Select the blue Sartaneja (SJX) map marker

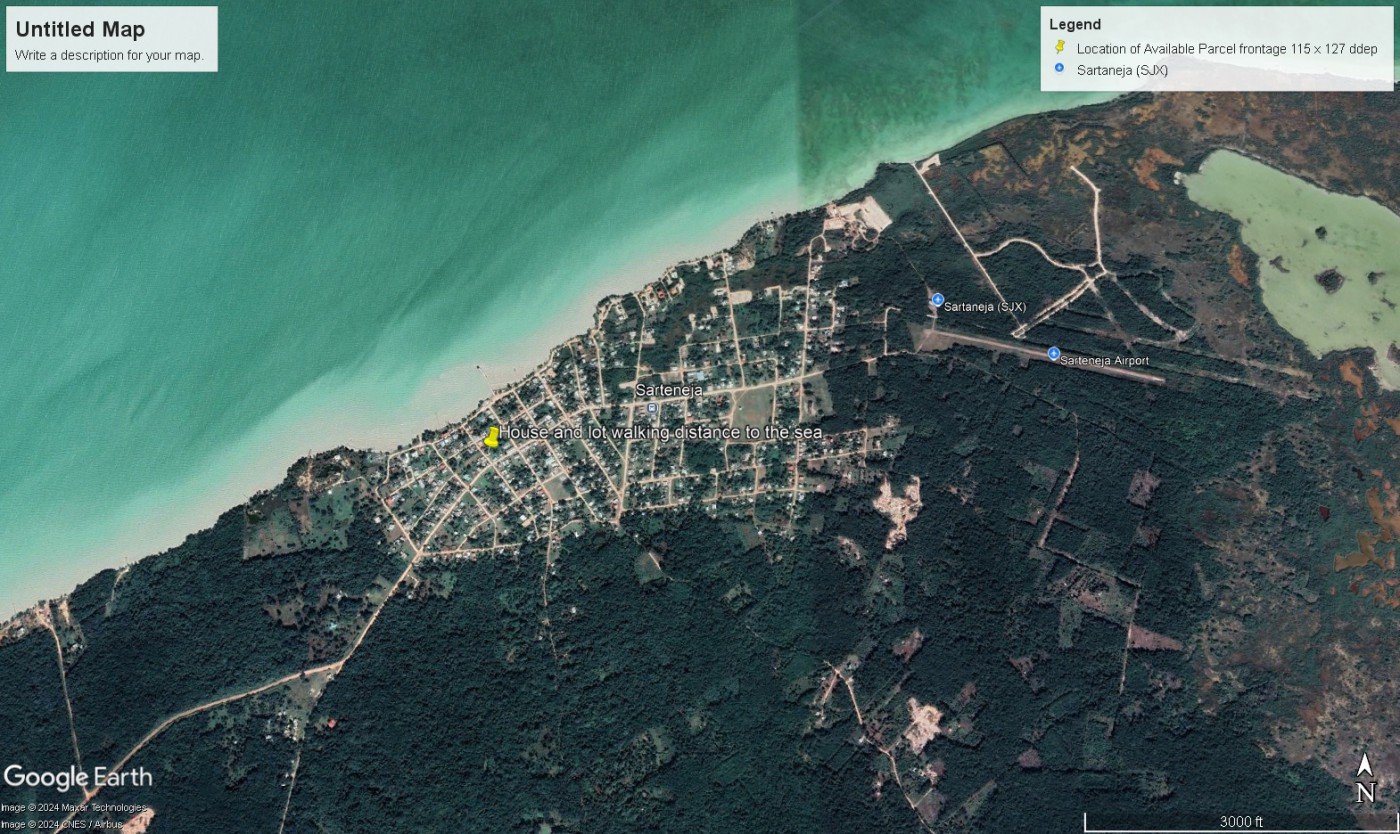point(937,300)
